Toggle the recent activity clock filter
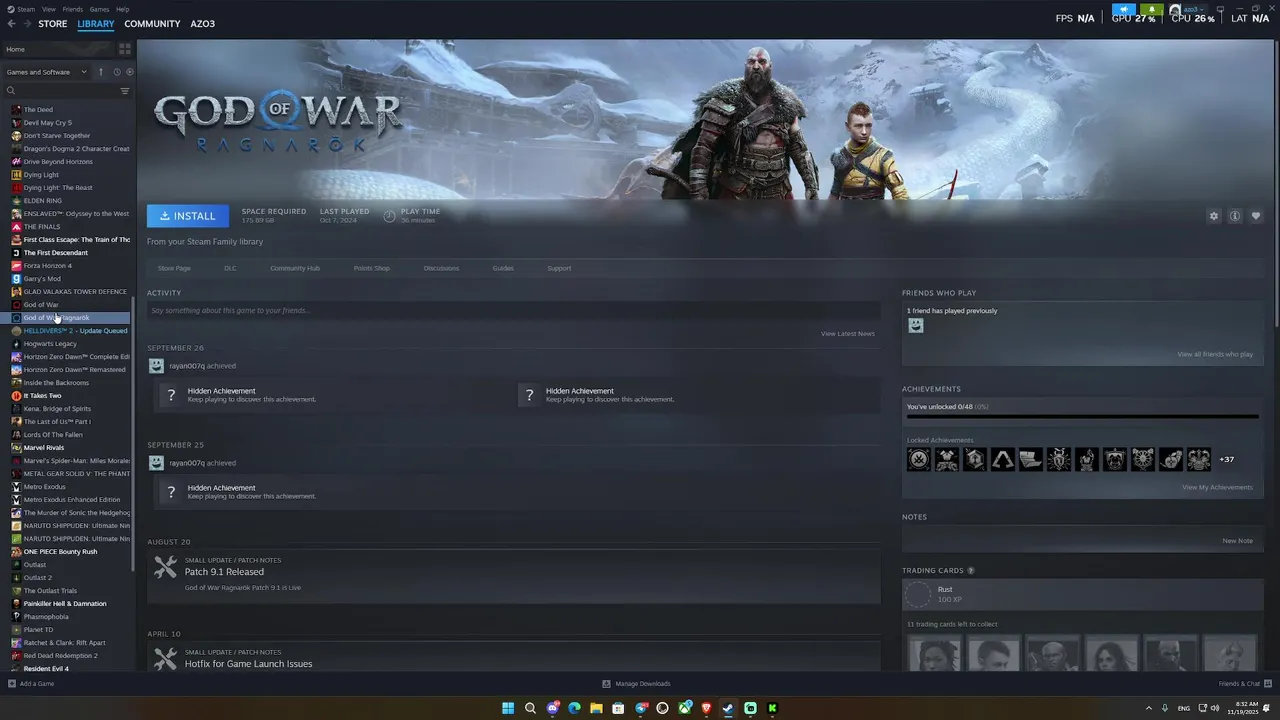 pos(116,72)
